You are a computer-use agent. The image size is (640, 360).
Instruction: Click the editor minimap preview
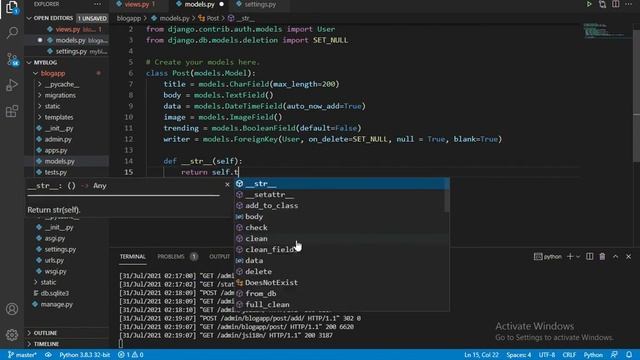tap(606, 31)
